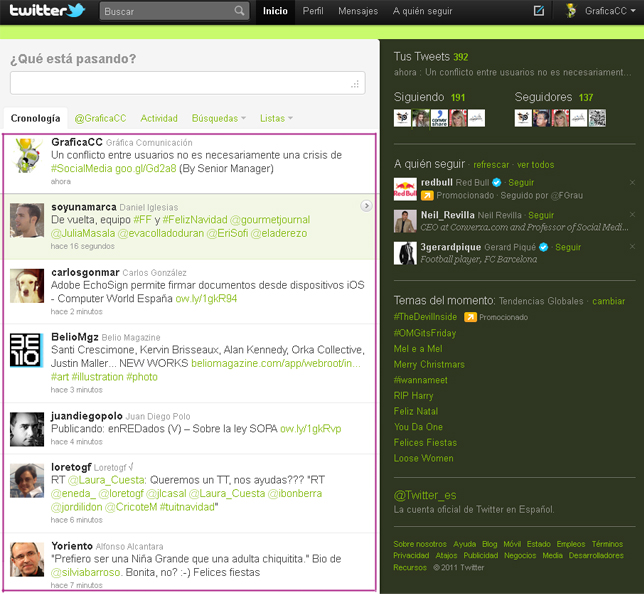This screenshot has height=594, width=644.
Task: Click @silviabarroso mention
Action: point(85,572)
